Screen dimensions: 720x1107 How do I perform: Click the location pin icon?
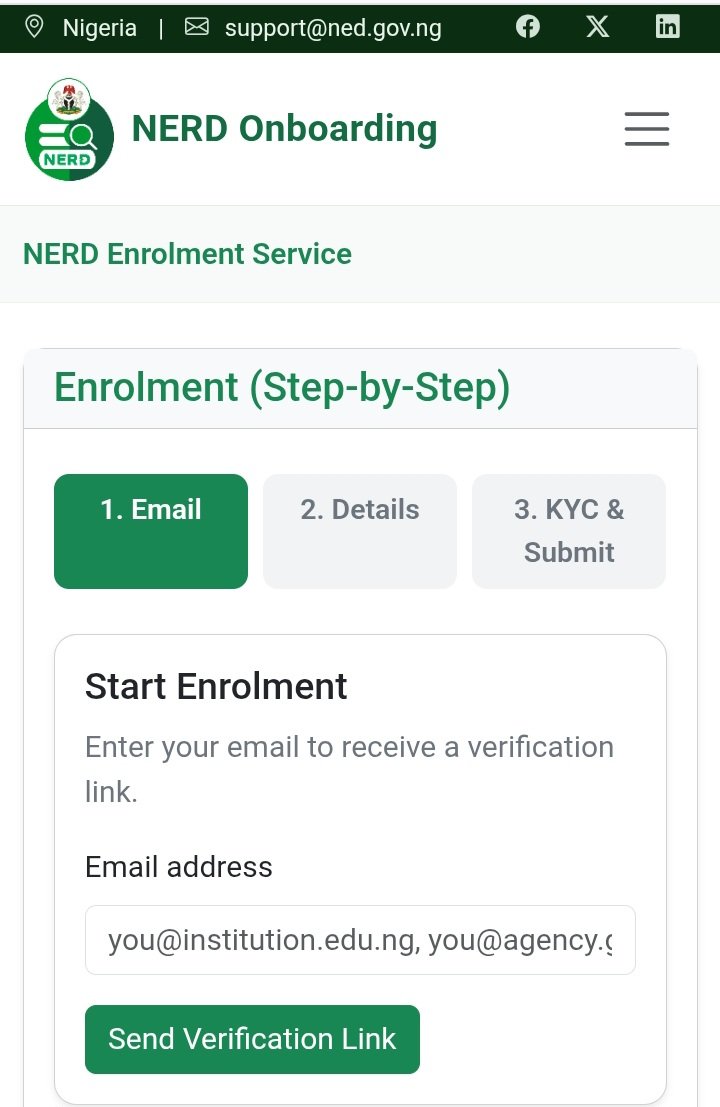point(34,27)
